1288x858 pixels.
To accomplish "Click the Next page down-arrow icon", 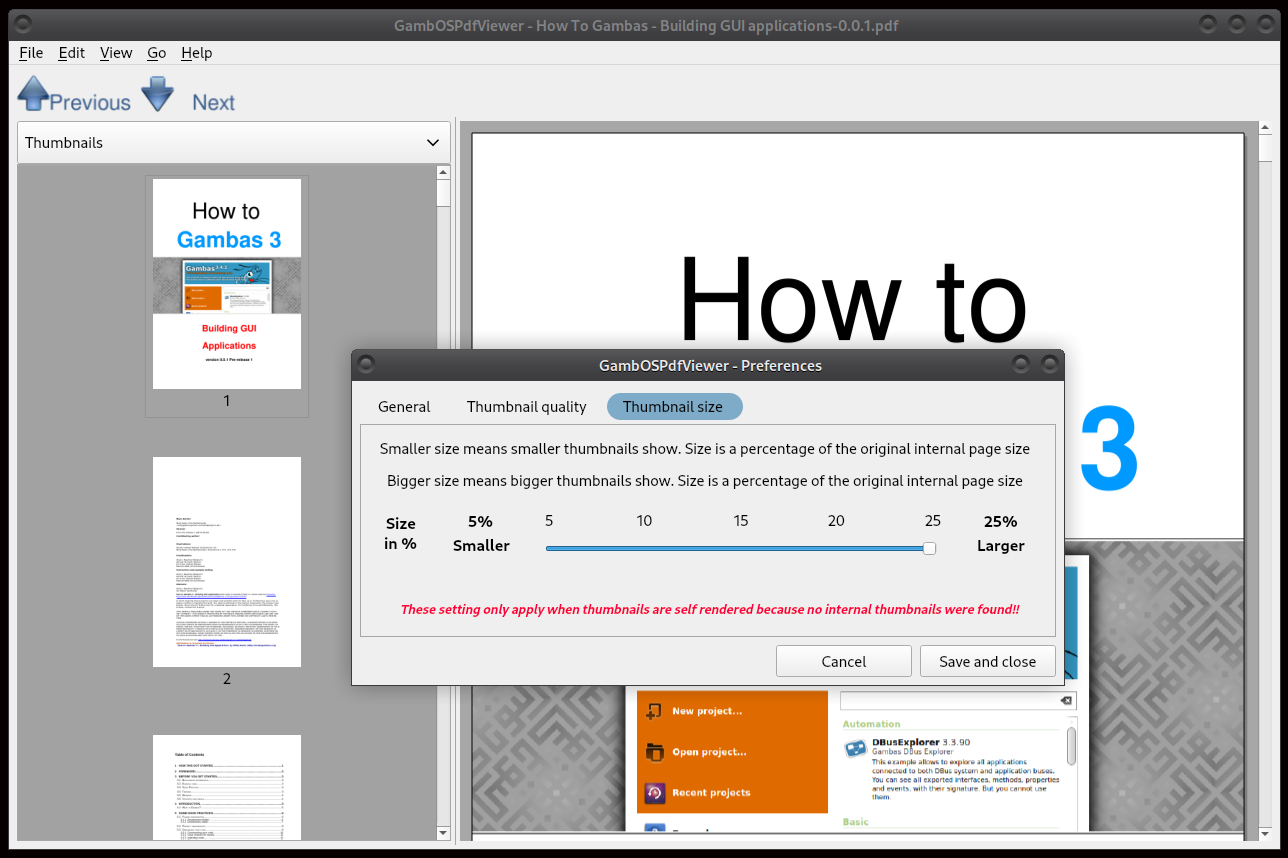I will coord(157,94).
